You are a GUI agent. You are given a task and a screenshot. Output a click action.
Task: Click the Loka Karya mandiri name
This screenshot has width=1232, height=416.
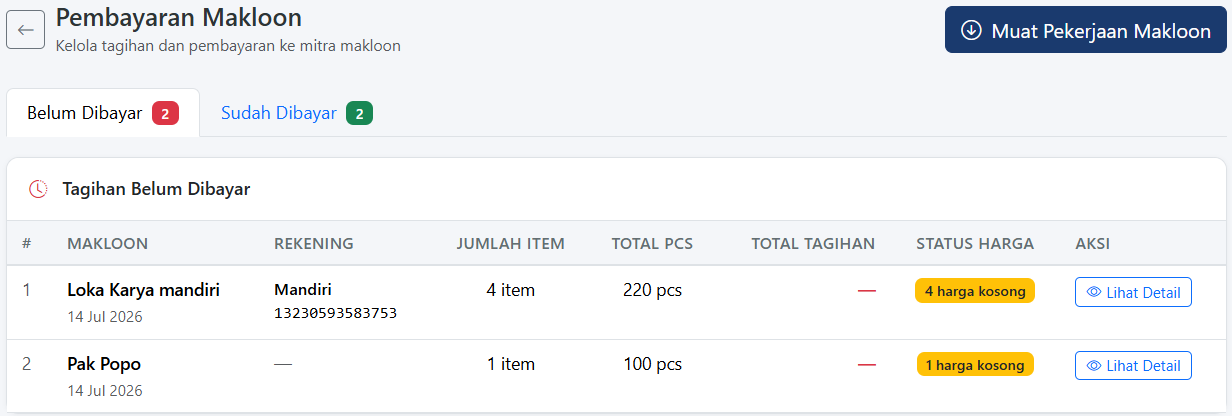pyautogui.click(x=144, y=290)
